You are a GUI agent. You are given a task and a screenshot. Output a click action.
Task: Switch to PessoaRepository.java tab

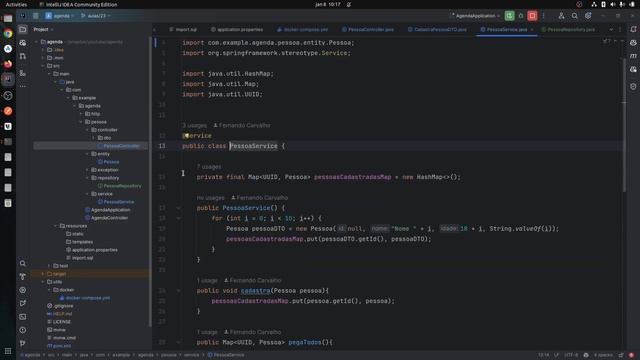coord(568,29)
